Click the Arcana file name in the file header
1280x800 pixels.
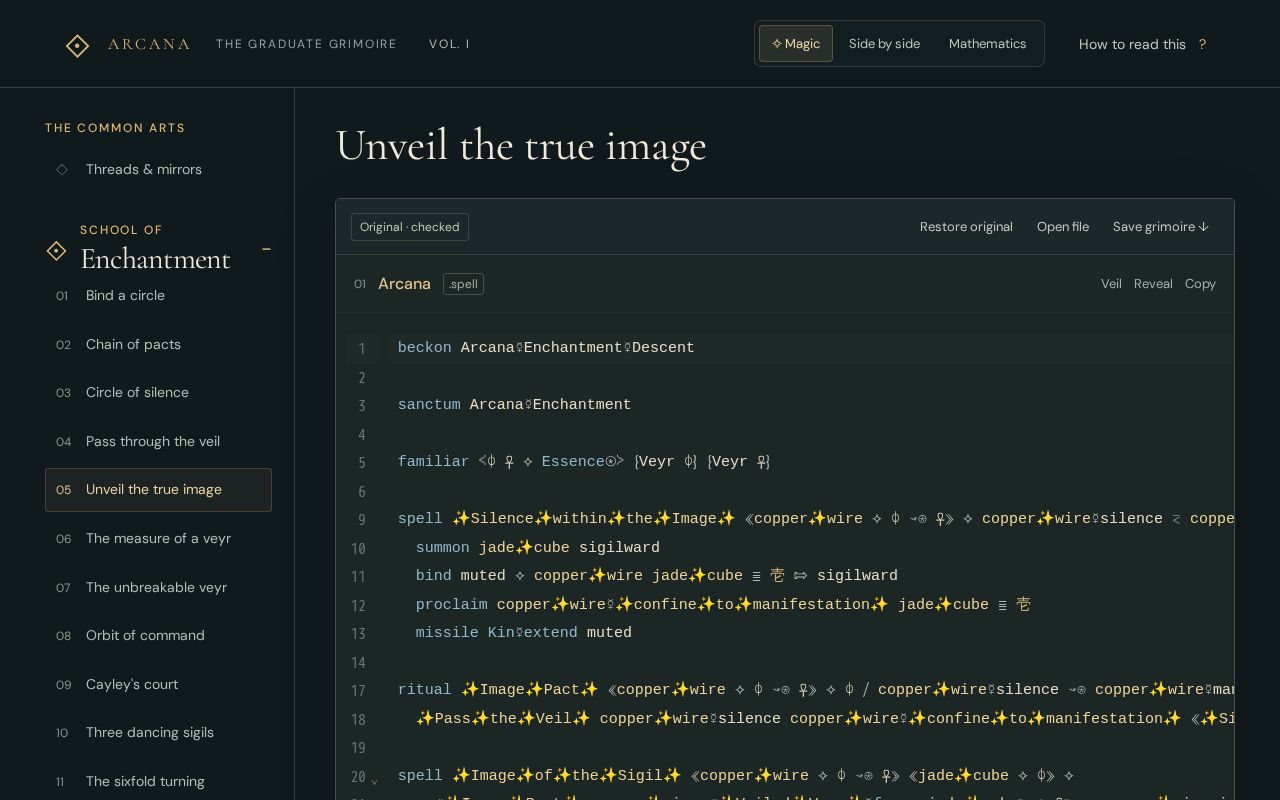(404, 284)
